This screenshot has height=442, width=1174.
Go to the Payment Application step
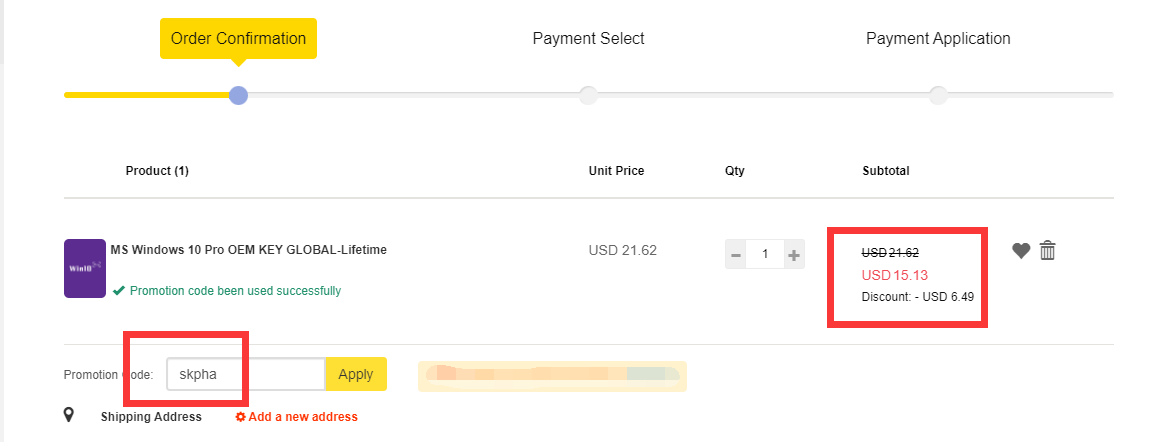pyautogui.click(x=938, y=38)
